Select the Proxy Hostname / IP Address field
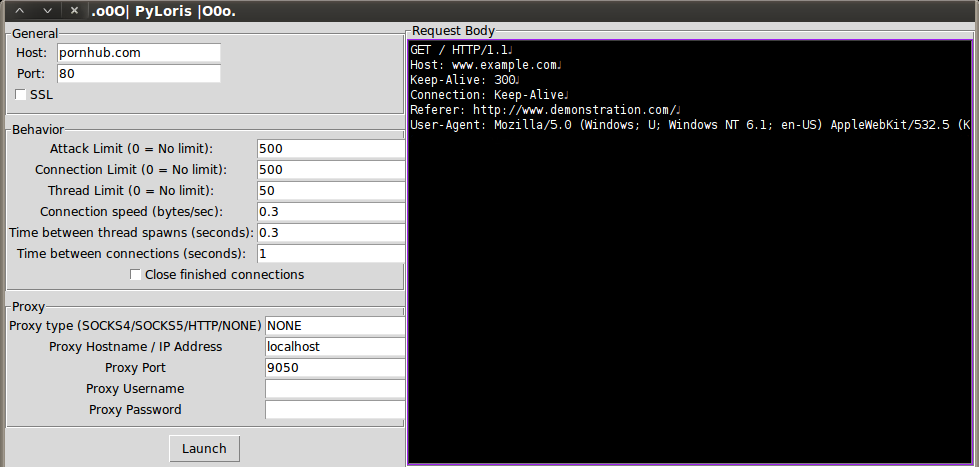 (333, 347)
